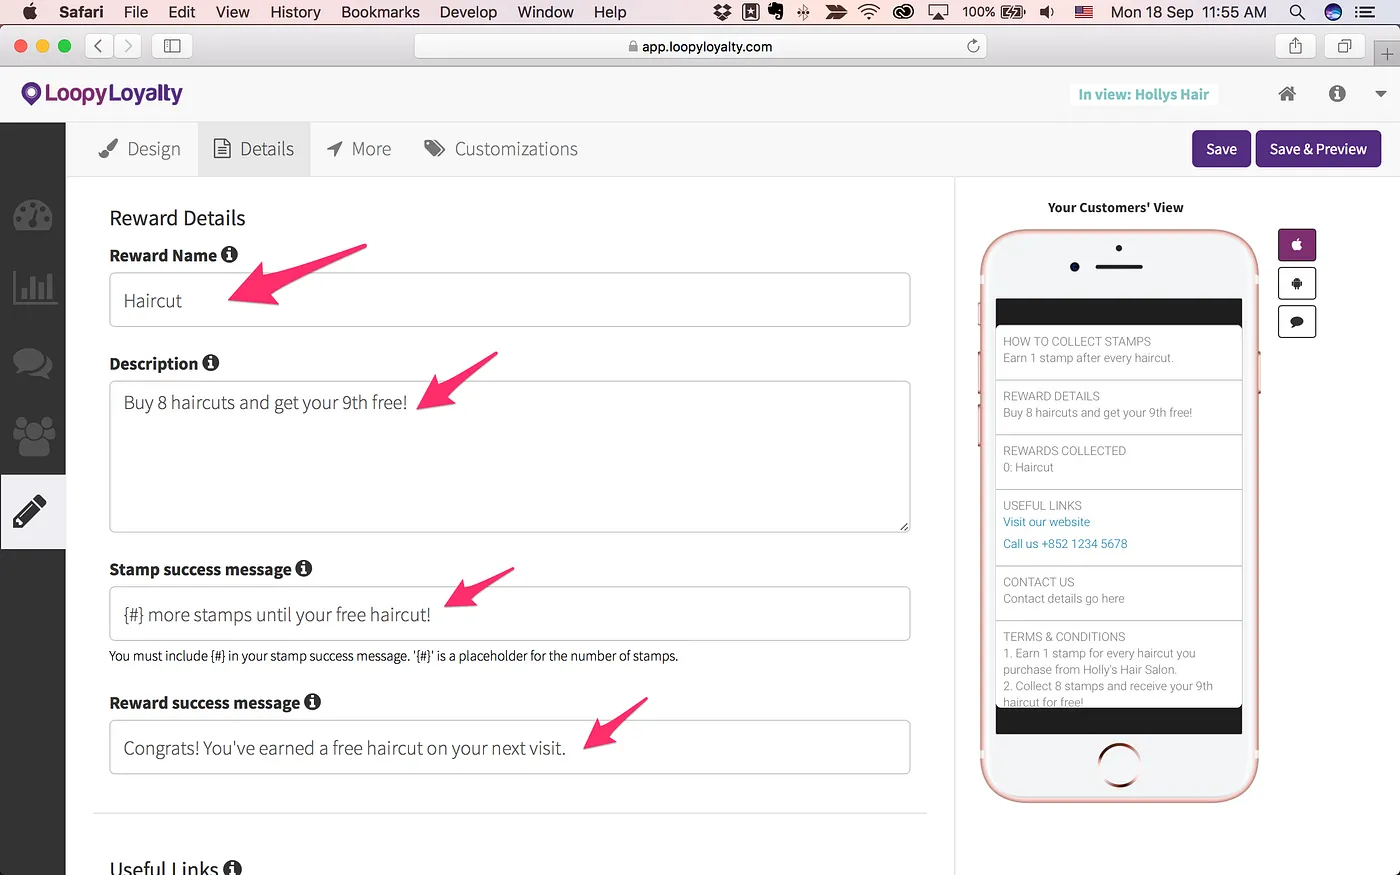Click the Reward success message field
The image size is (1400, 875).
[510, 747]
